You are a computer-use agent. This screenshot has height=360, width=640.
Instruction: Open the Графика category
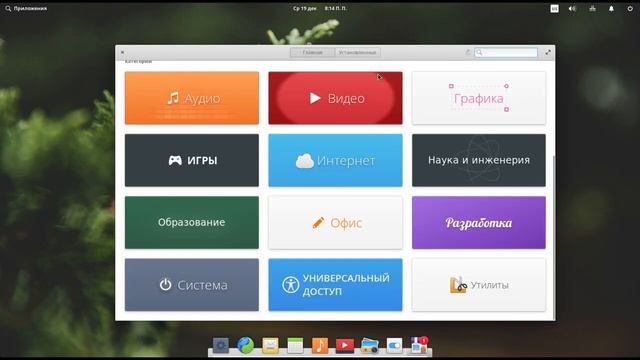coord(479,98)
